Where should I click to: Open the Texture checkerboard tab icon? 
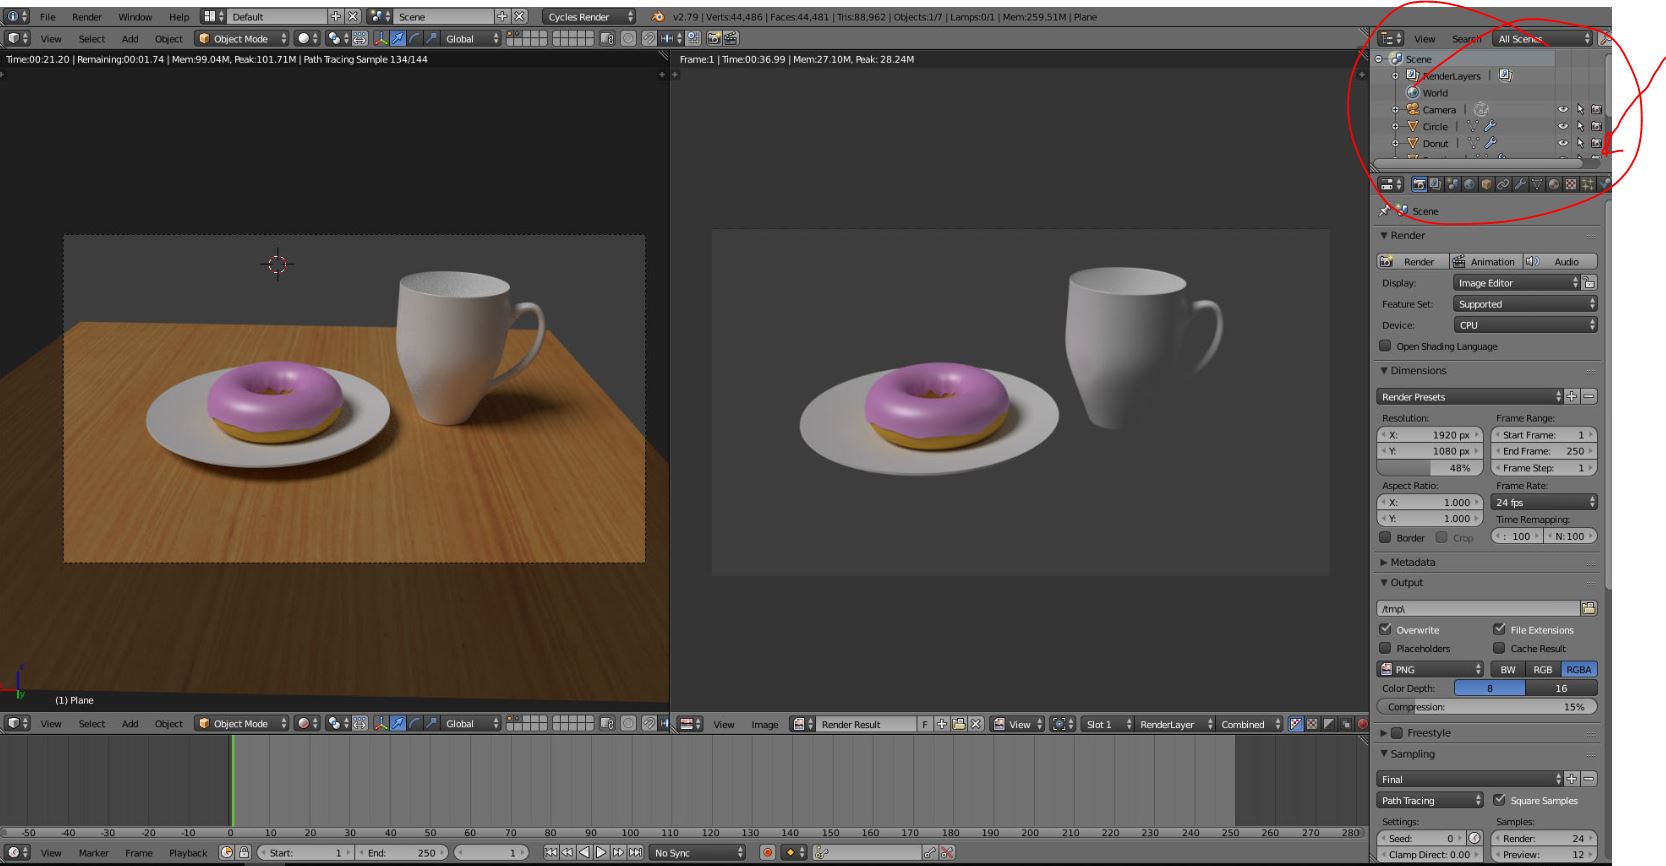point(1571,185)
